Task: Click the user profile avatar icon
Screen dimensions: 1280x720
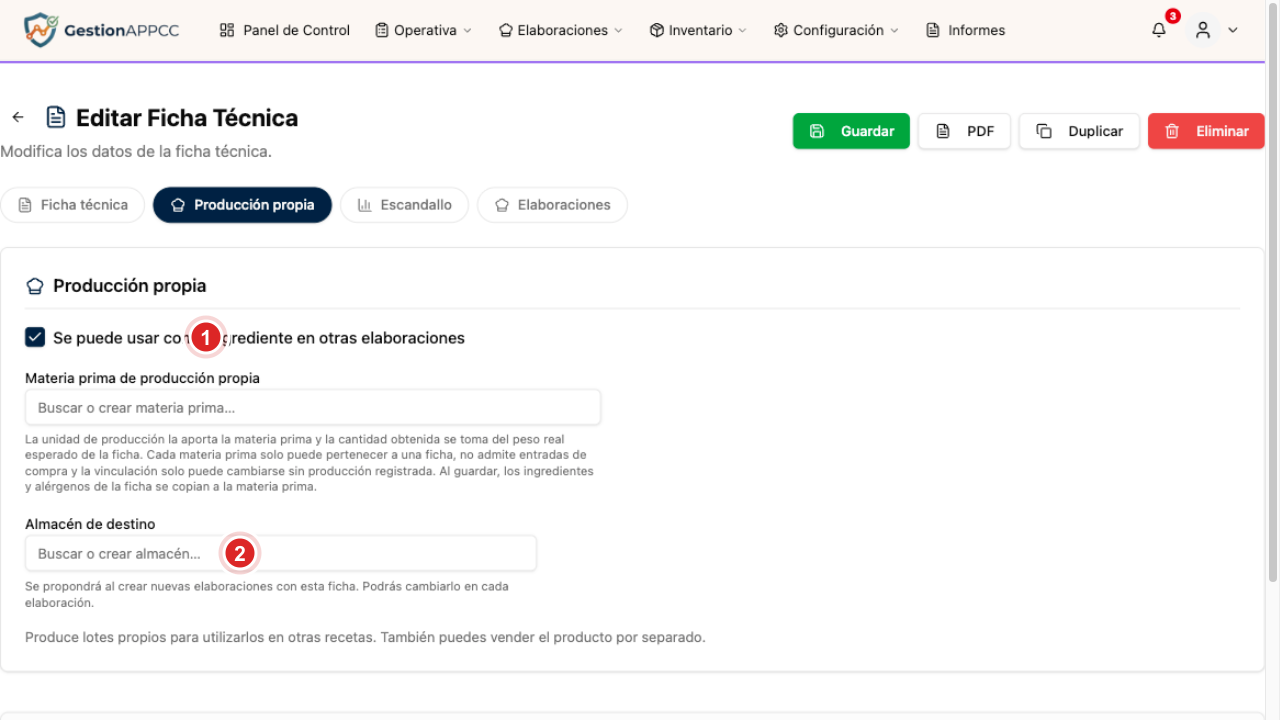Action: pos(1203,30)
